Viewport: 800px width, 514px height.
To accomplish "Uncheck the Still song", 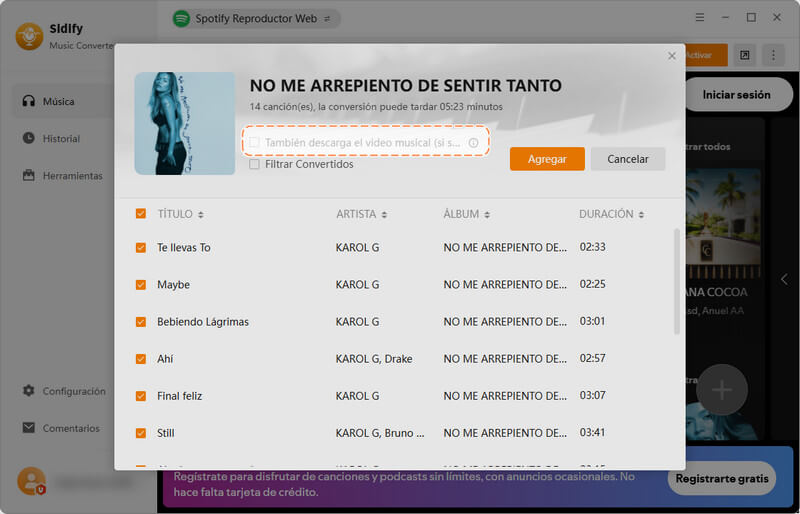I will click(141, 433).
